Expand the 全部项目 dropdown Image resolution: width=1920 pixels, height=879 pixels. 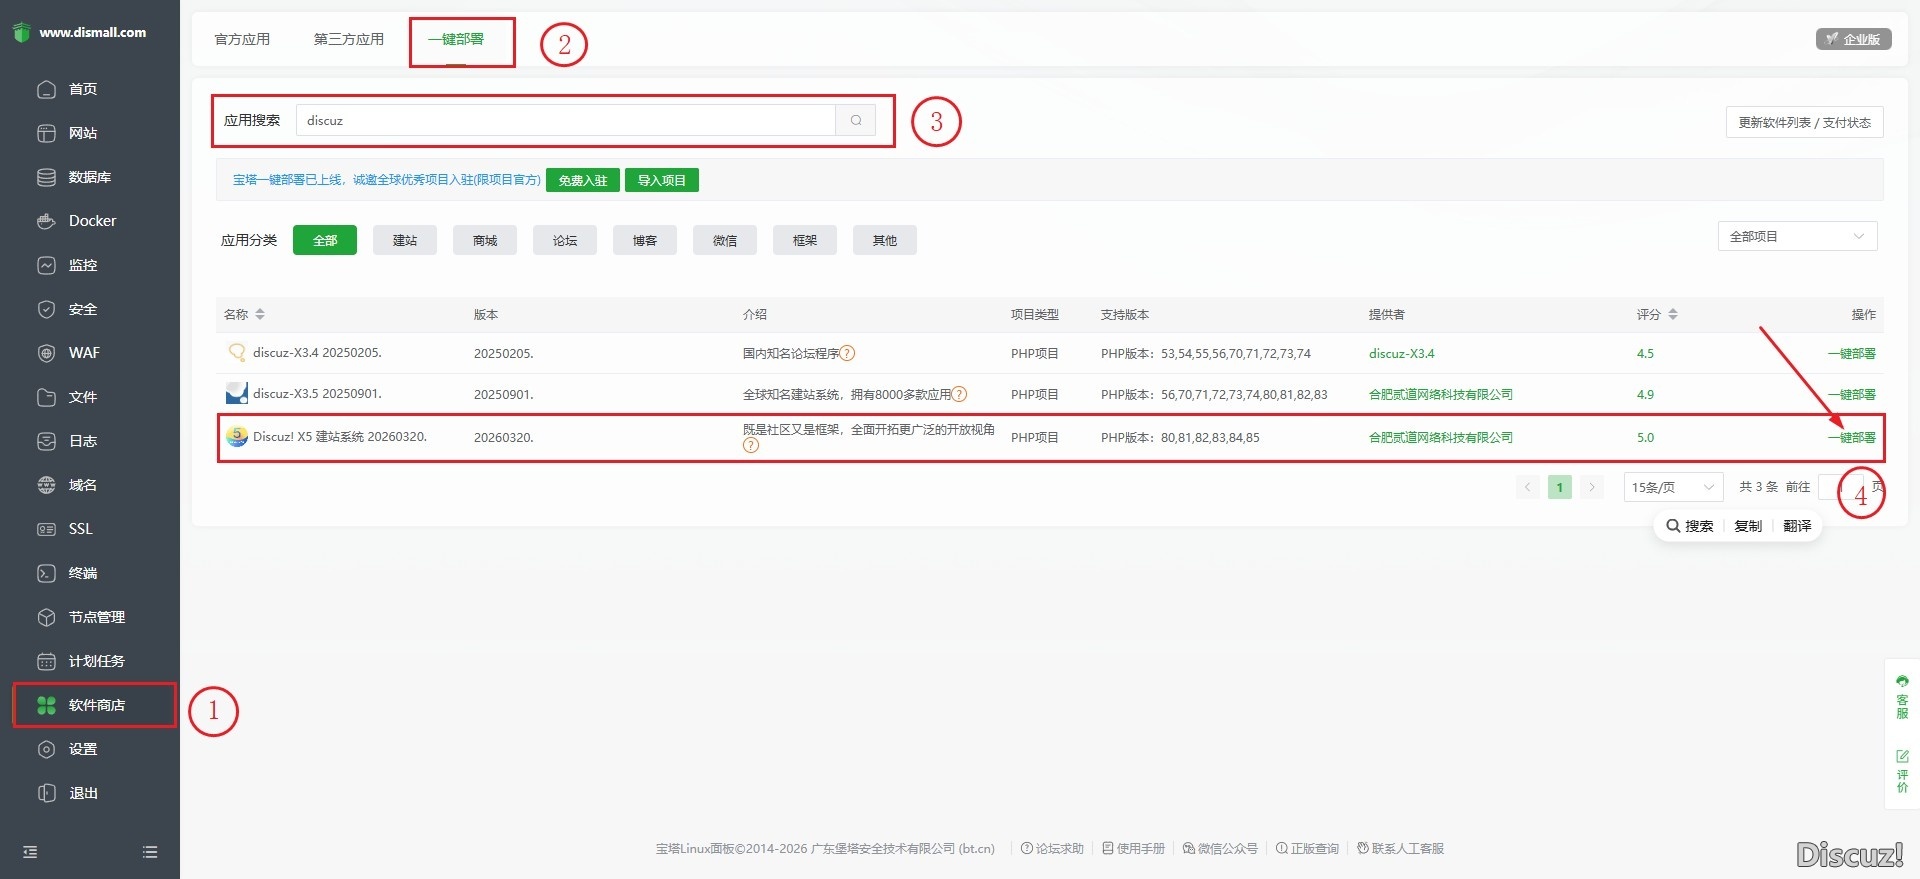1796,237
